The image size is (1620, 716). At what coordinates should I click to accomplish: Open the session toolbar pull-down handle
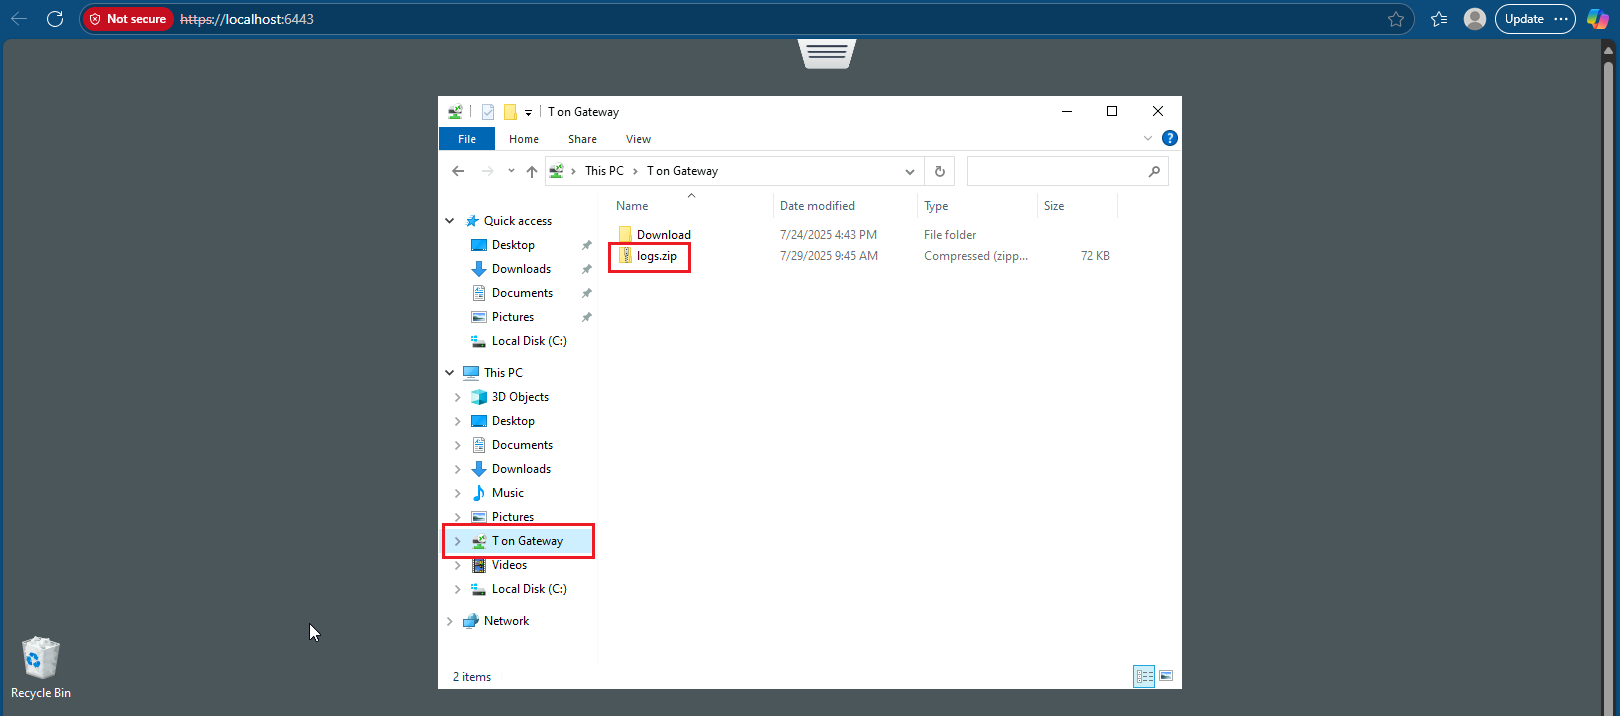point(827,52)
